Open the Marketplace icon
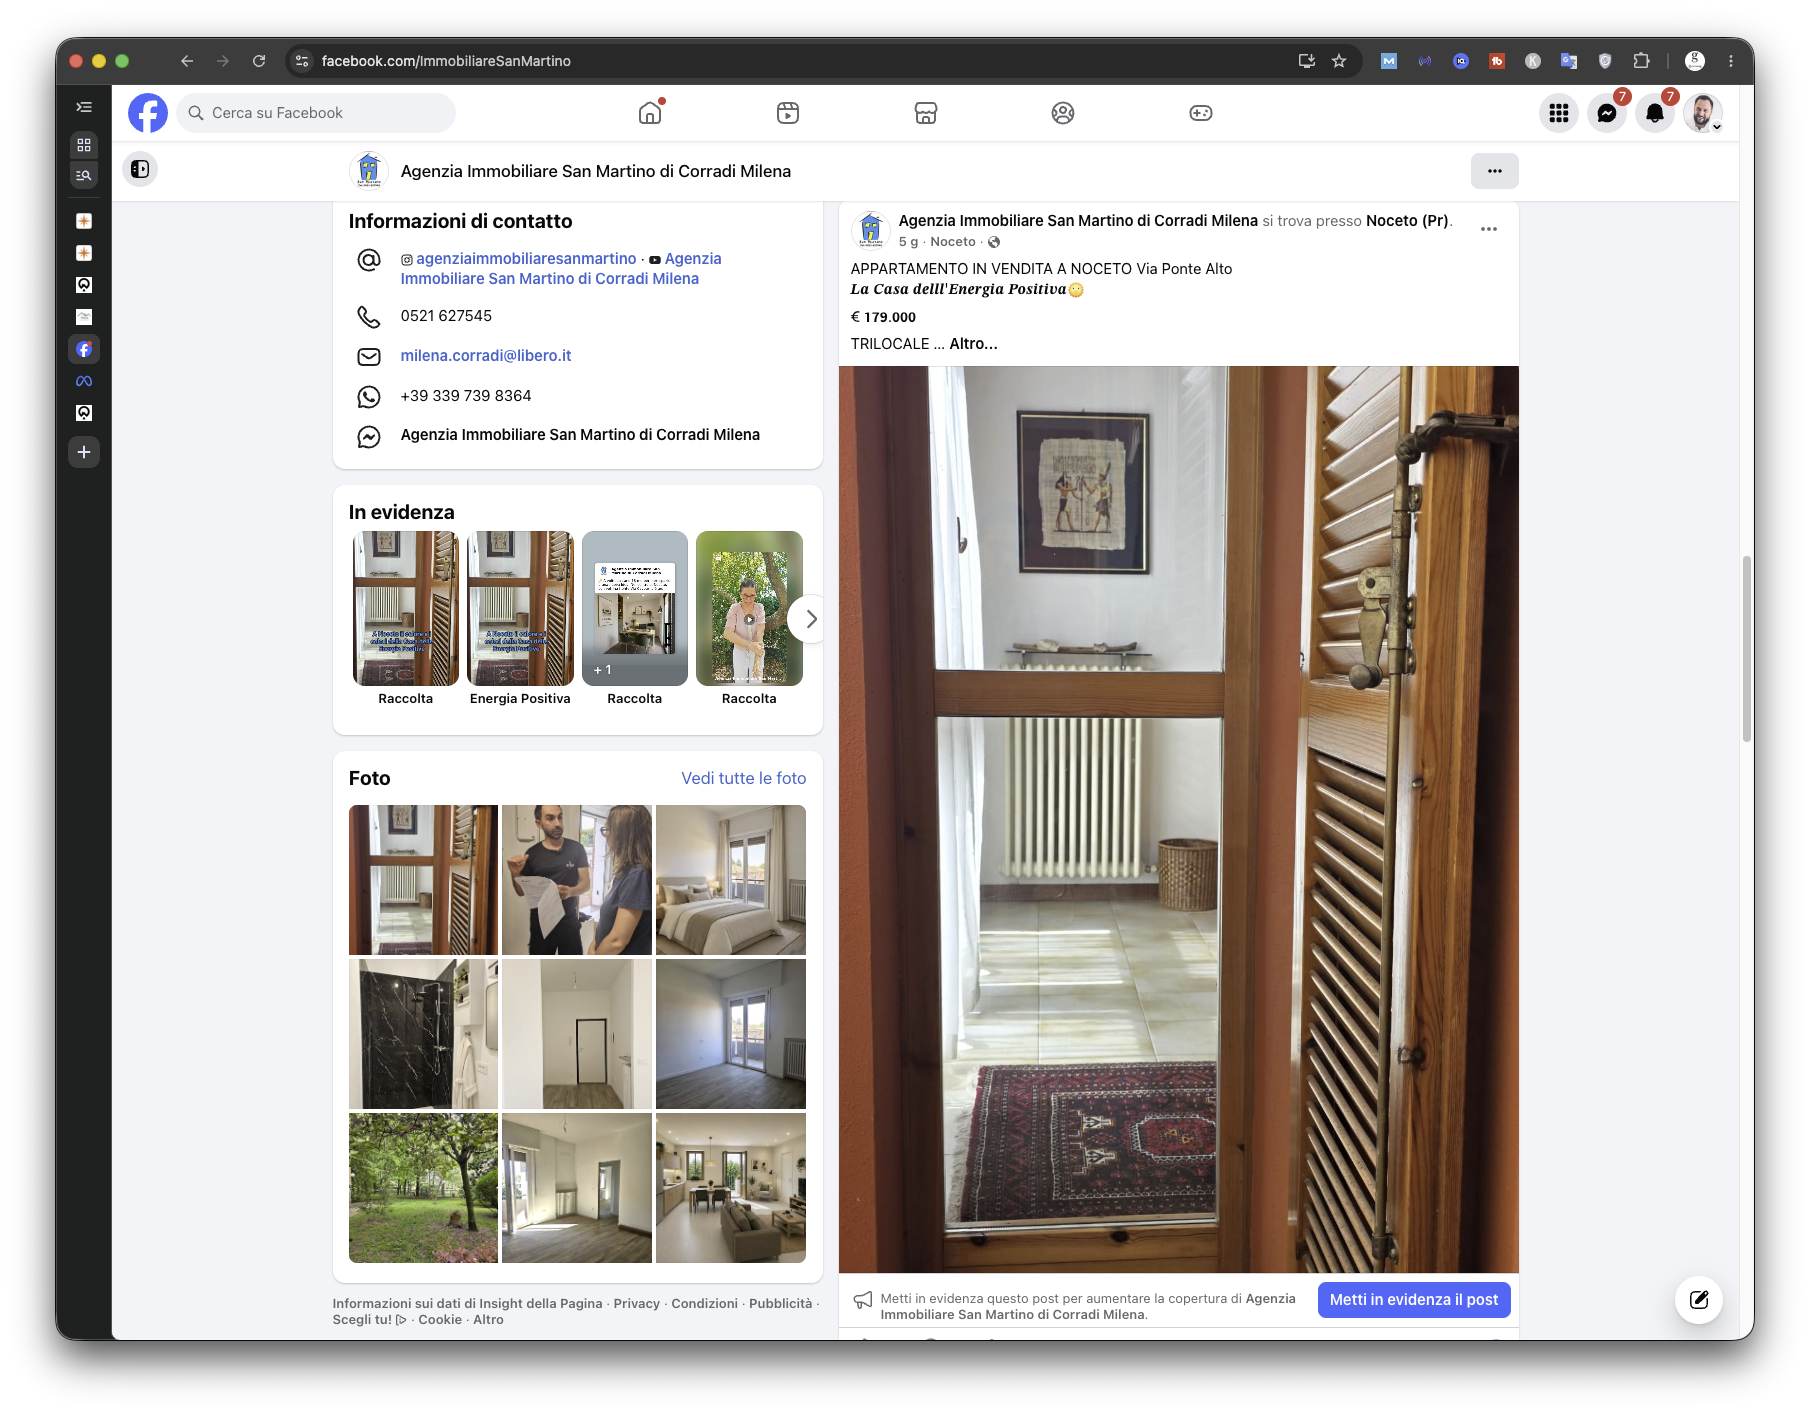Screen dimensions: 1810x1414 coord(926,113)
